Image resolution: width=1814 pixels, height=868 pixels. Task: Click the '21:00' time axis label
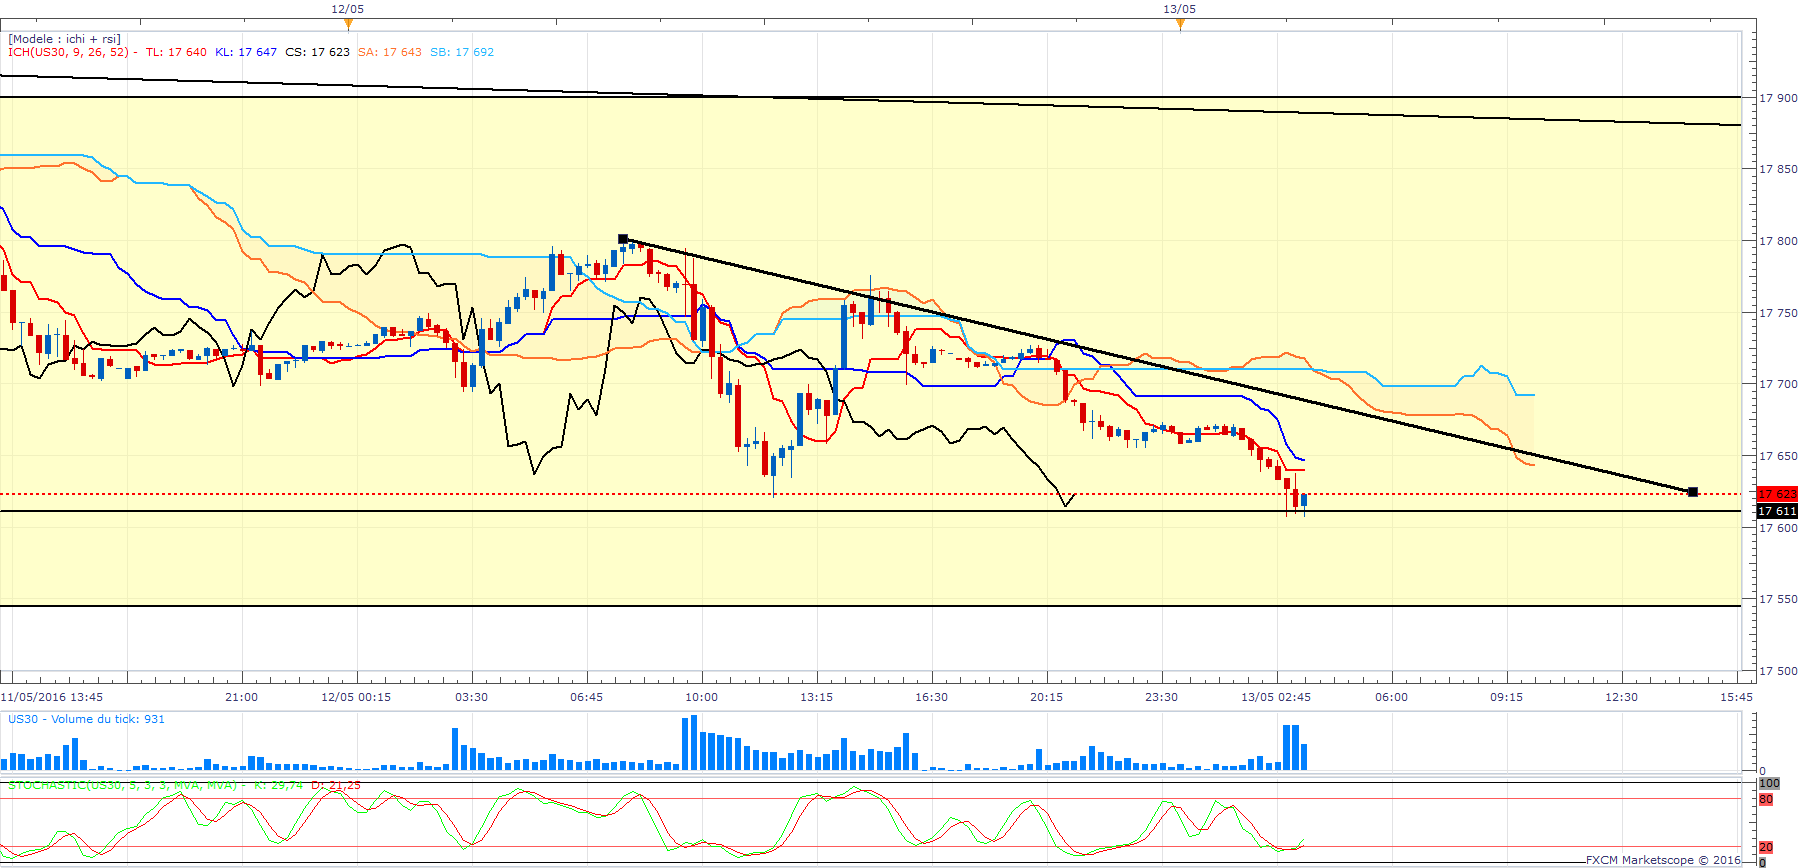coord(242,697)
